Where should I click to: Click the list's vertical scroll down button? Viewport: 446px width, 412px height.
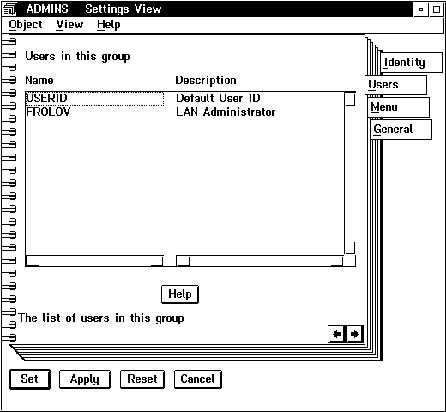(350, 248)
